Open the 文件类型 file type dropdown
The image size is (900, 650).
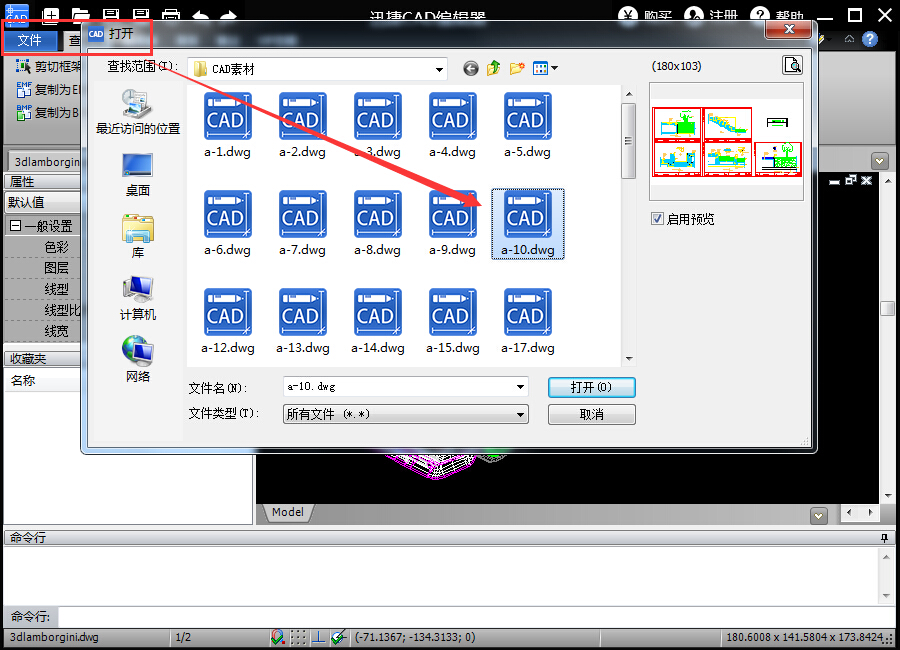[x=406, y=414]
